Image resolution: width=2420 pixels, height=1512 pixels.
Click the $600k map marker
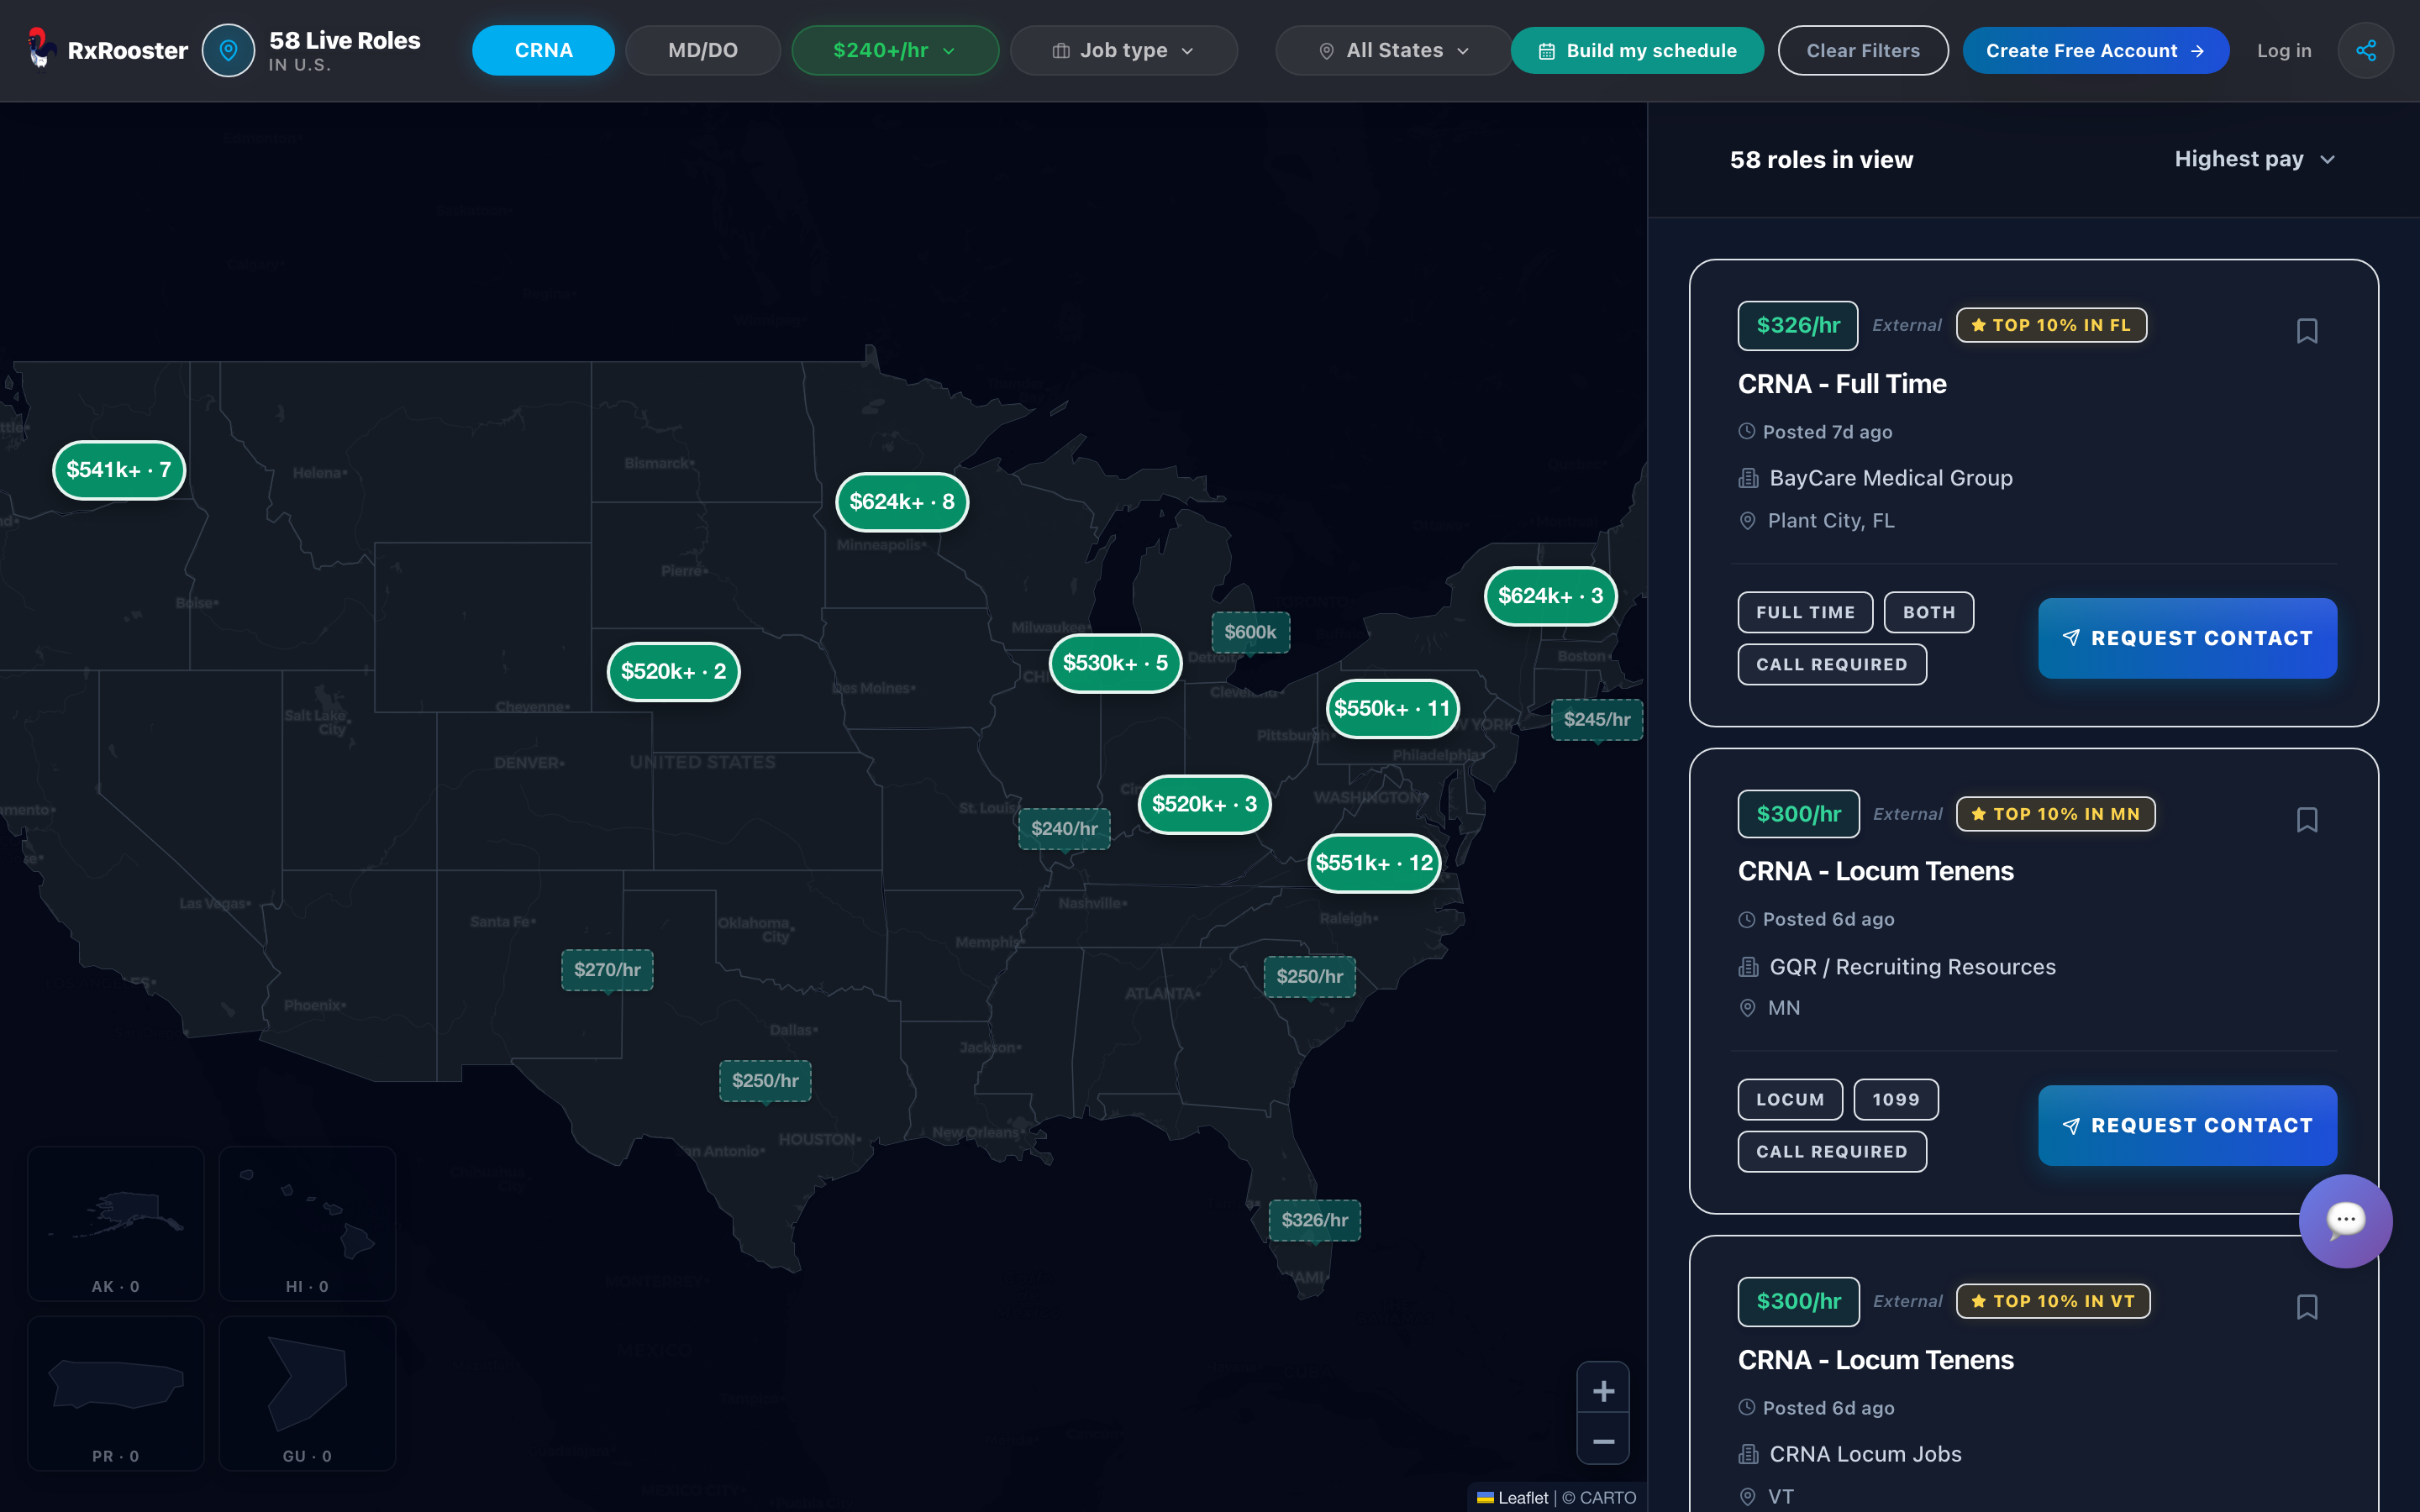pos(1250,632)
